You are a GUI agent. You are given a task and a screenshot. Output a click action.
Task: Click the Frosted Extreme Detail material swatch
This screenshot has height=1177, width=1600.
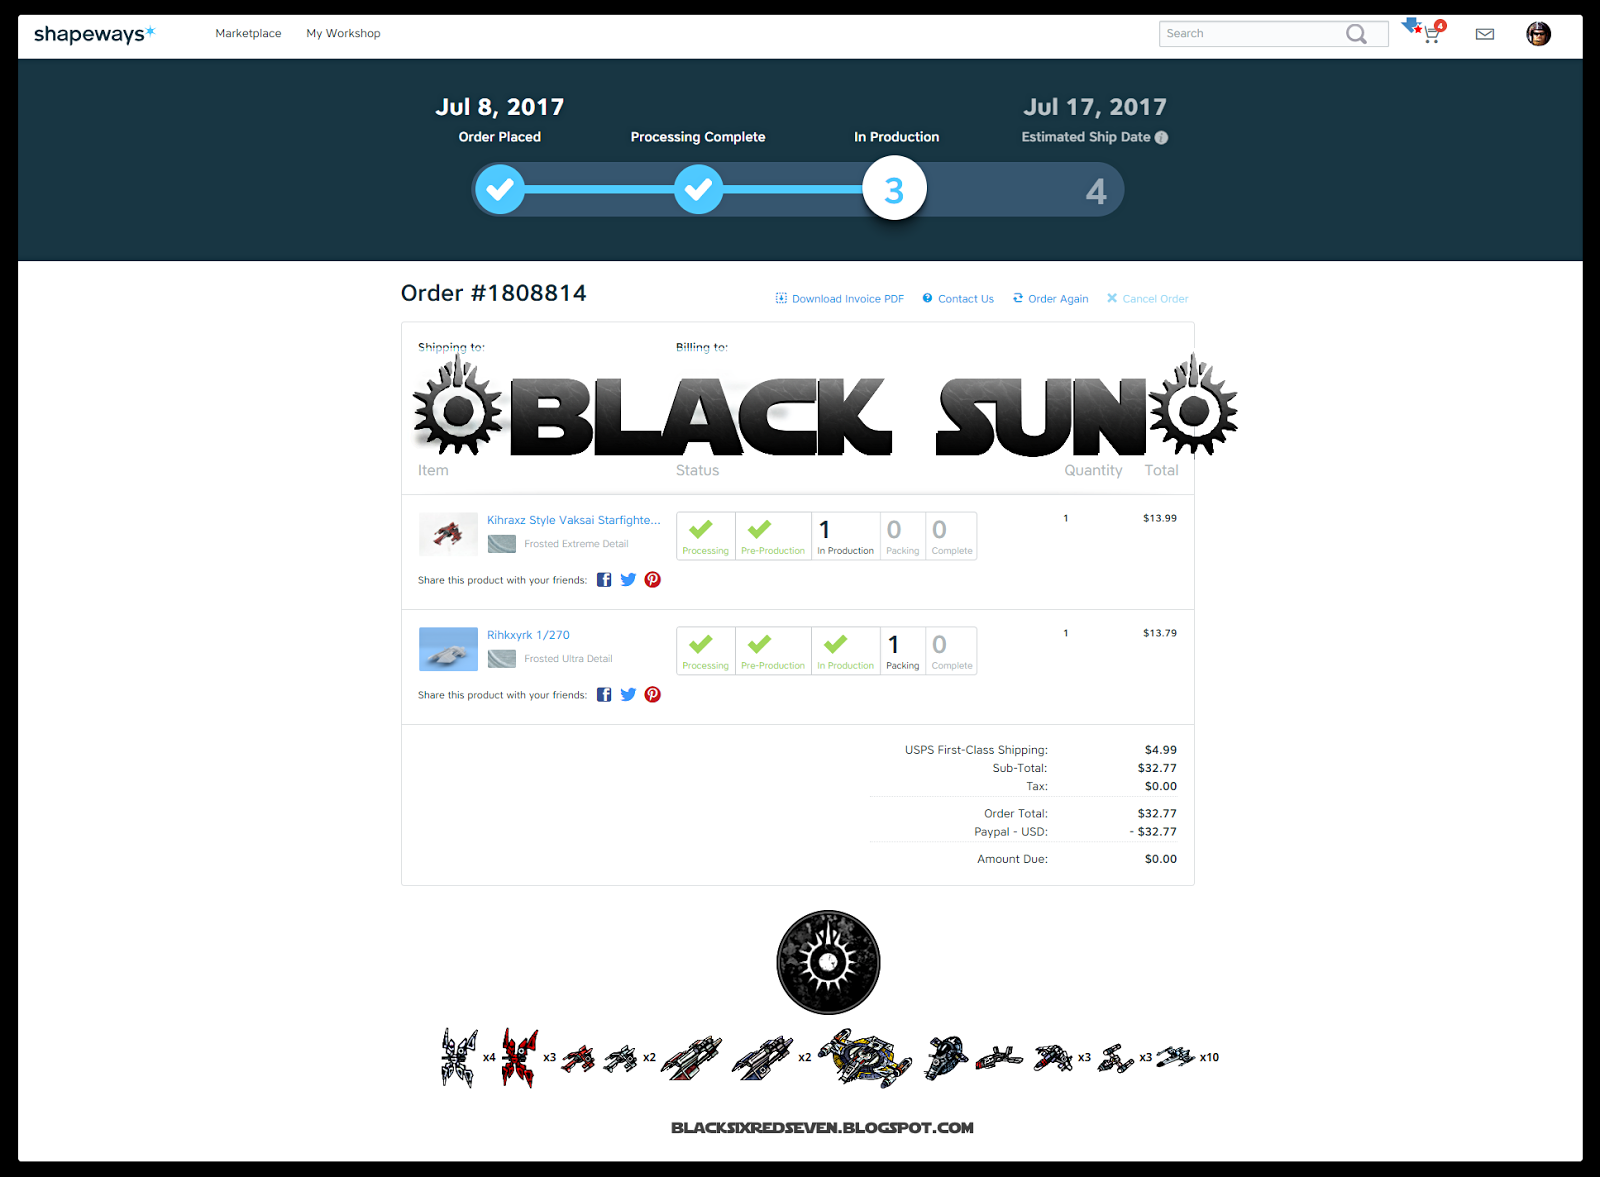502,544
